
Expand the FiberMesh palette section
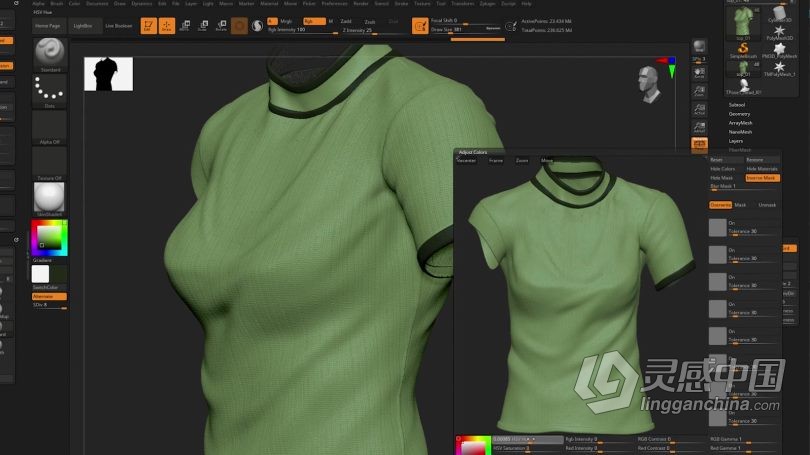[x=740, y=150]
